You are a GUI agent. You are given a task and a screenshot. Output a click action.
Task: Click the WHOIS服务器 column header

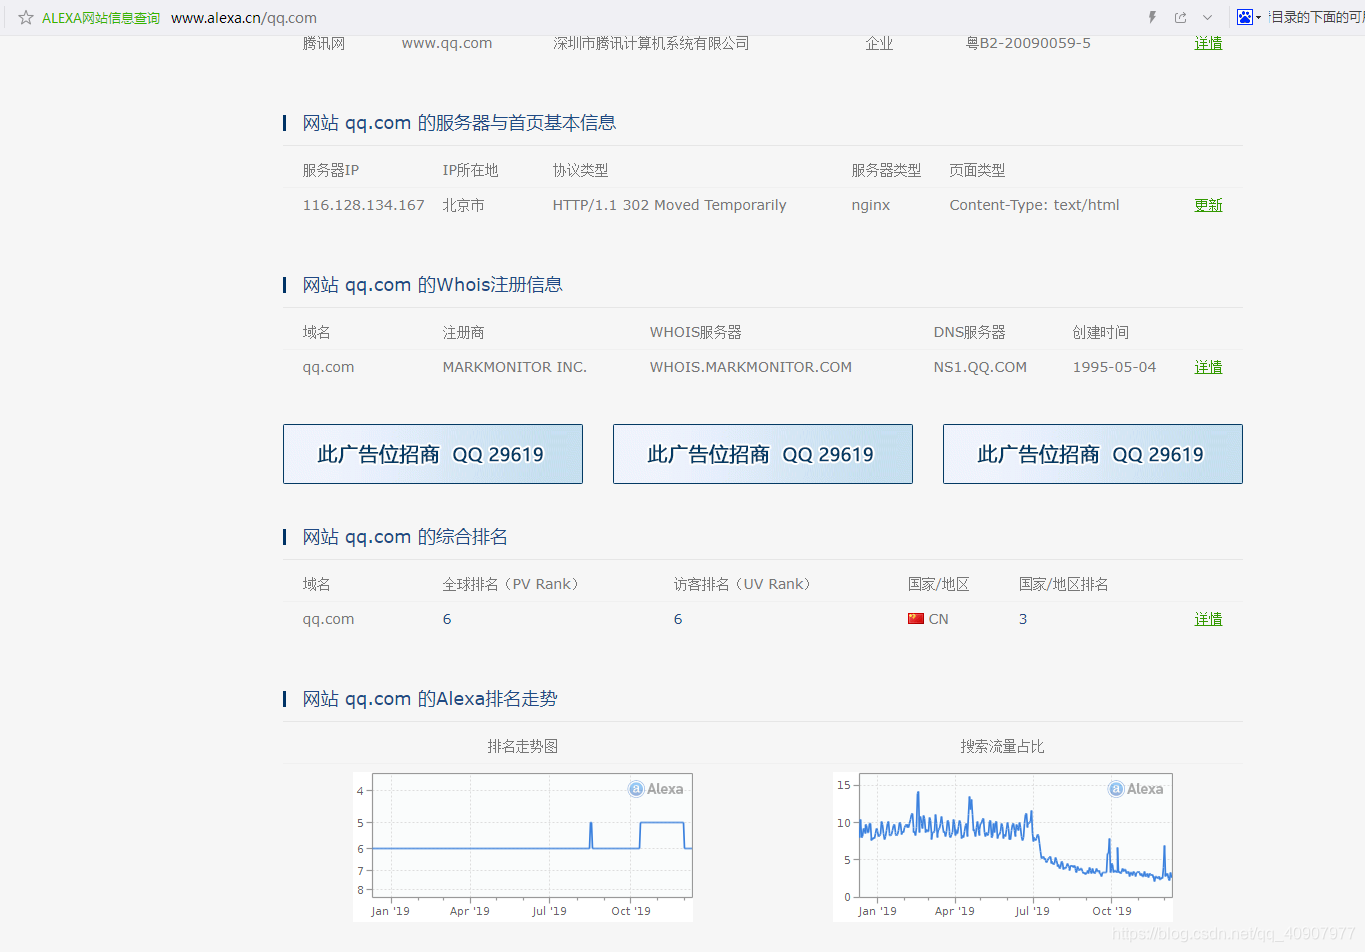pyautogui.click(x=696, y=332)
